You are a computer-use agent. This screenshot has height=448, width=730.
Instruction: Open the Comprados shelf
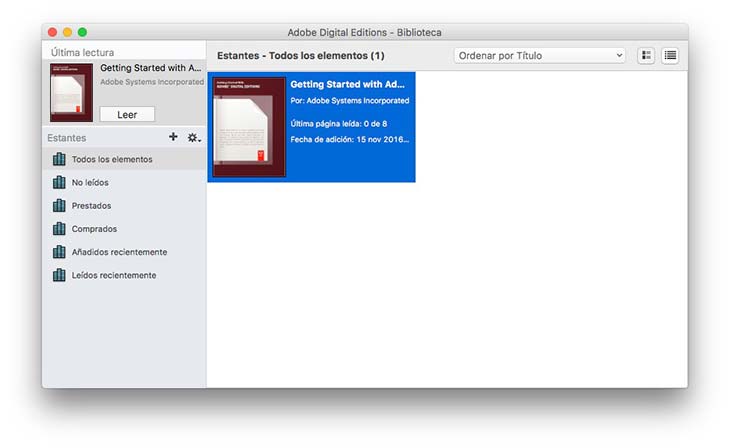(124, 229)
